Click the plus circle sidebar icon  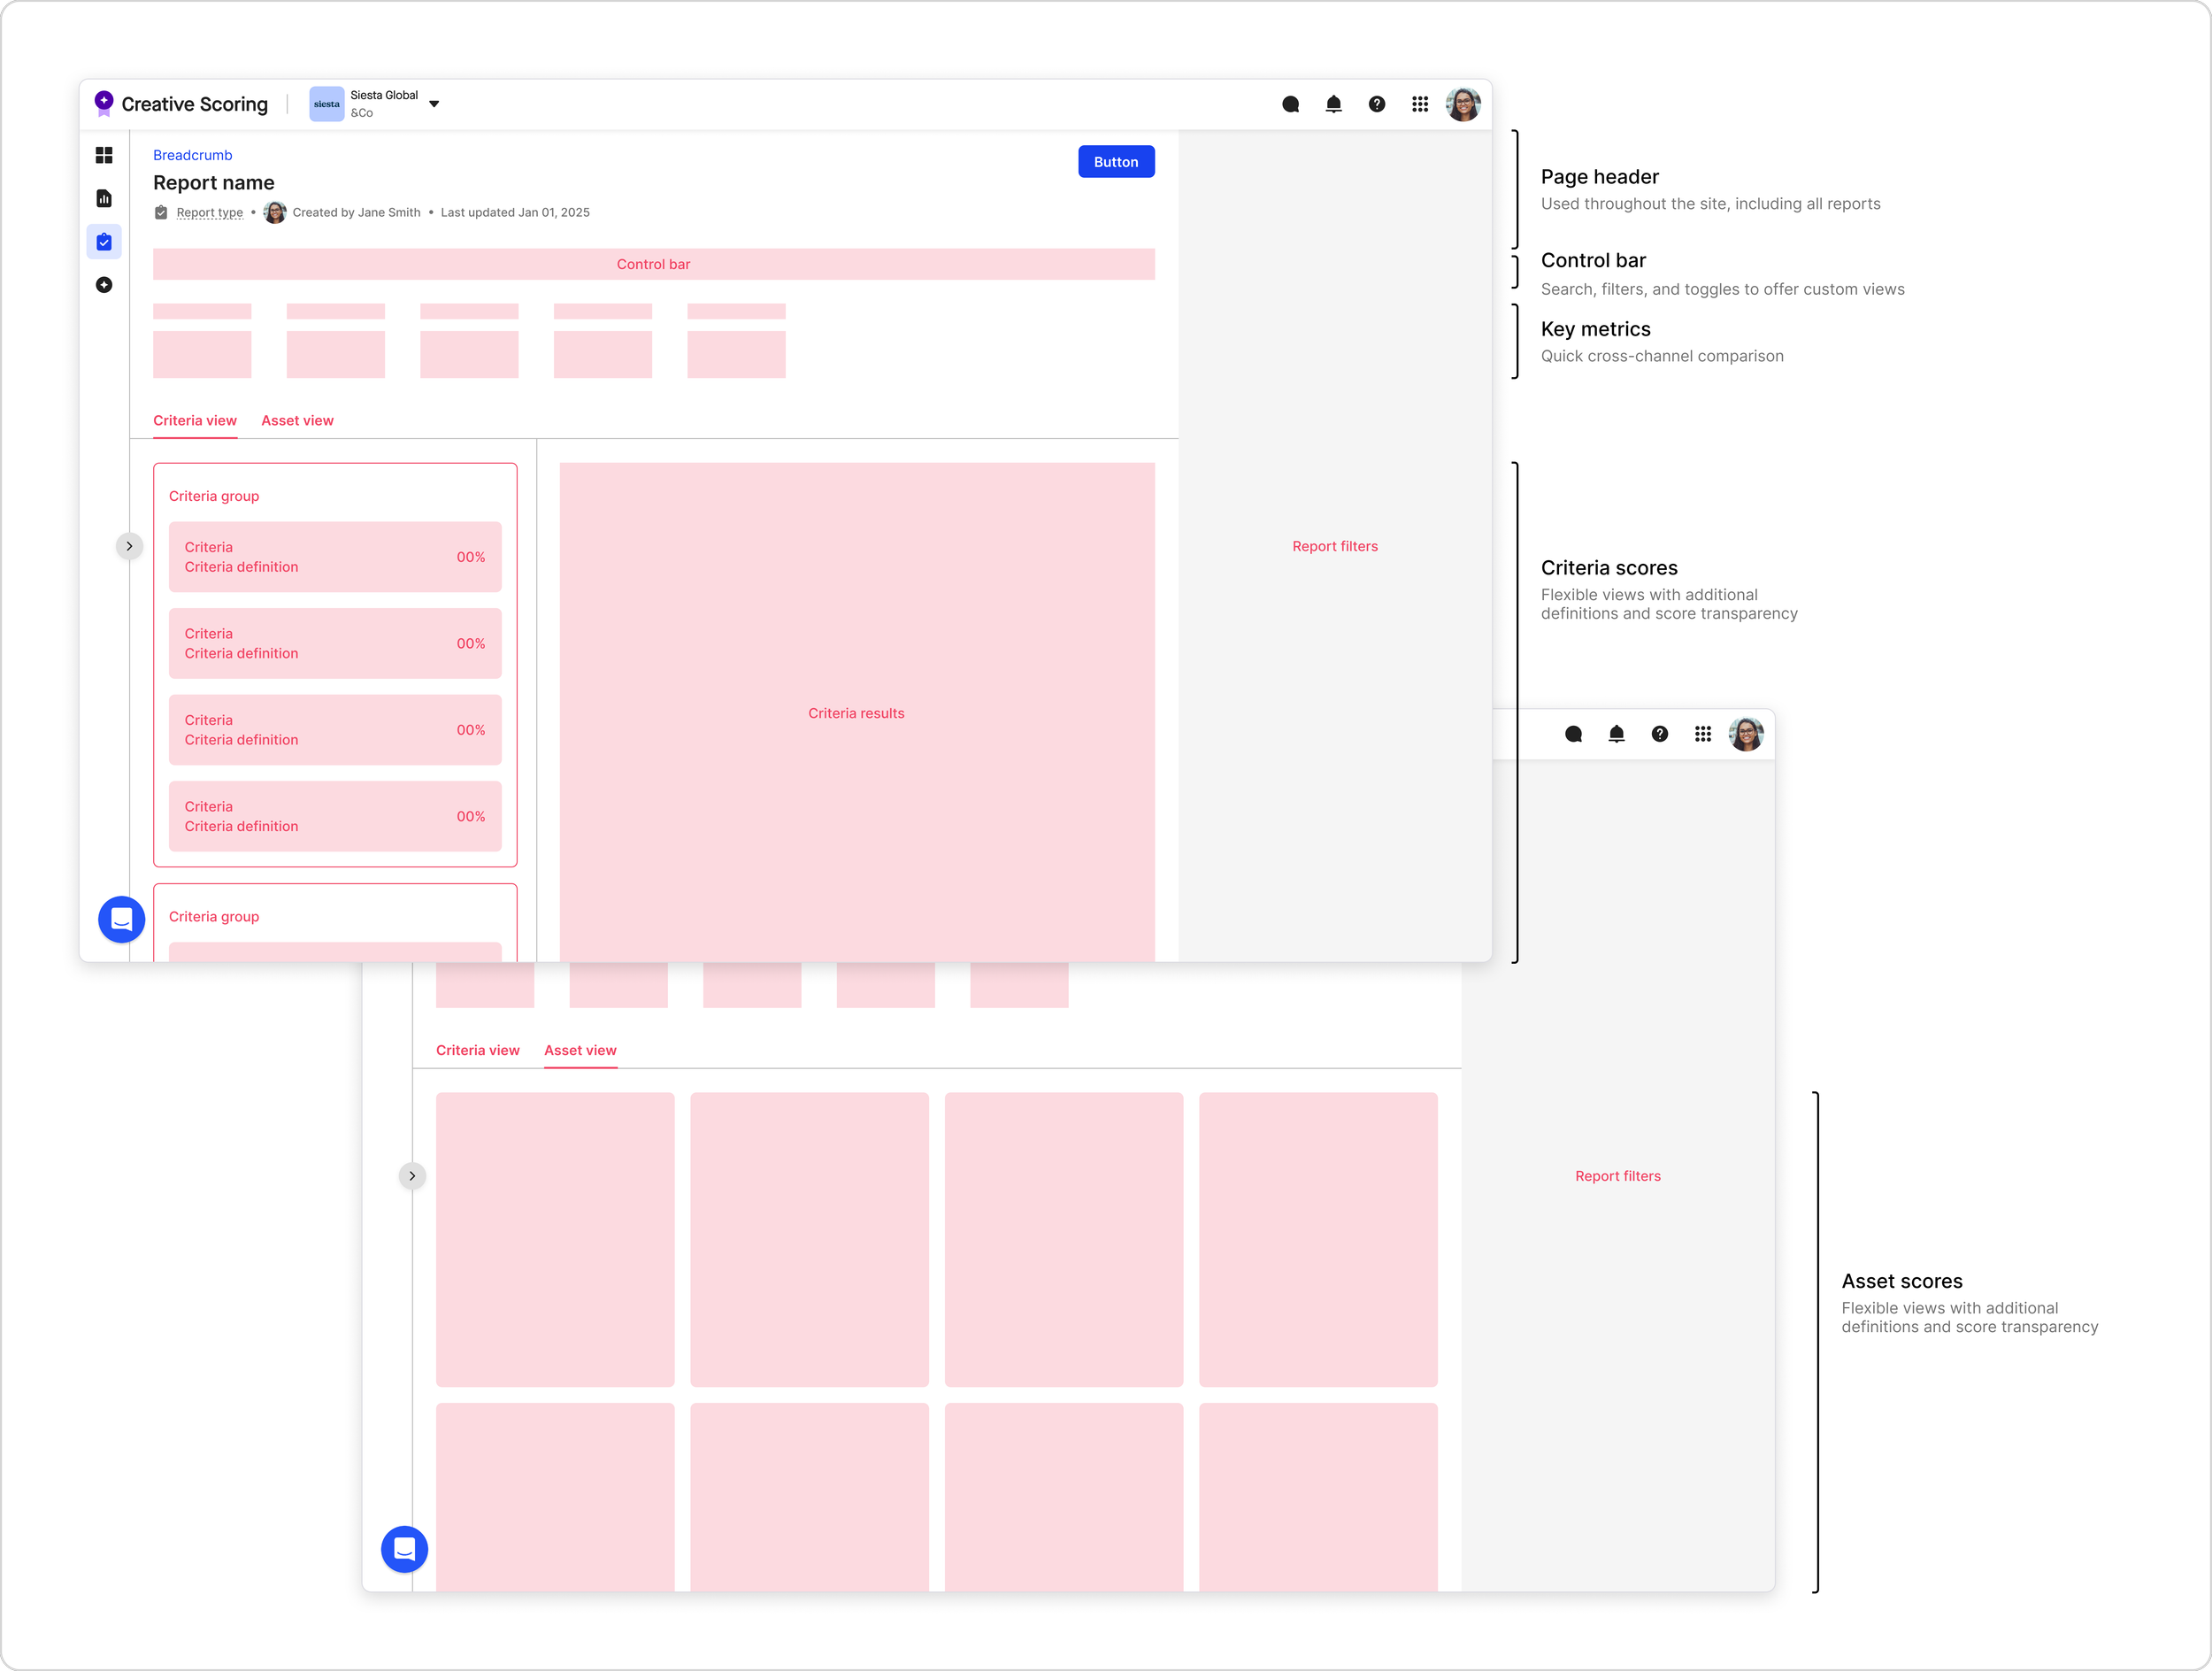pos(104,285)
